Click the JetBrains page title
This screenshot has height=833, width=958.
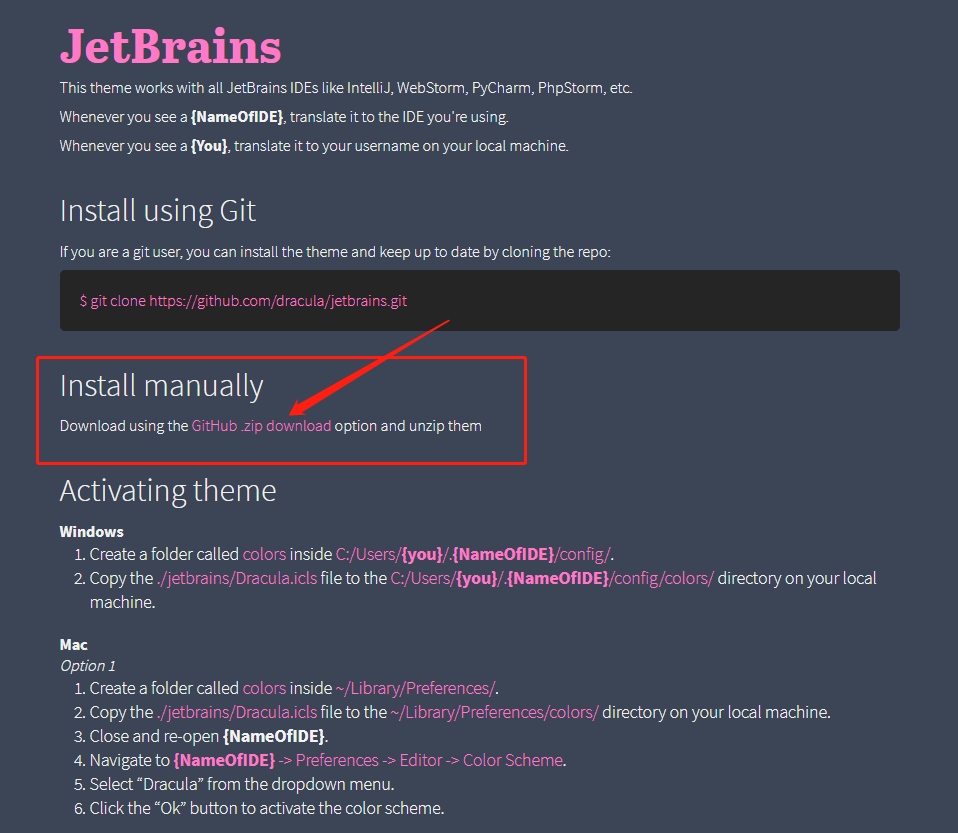coord(170,46)
